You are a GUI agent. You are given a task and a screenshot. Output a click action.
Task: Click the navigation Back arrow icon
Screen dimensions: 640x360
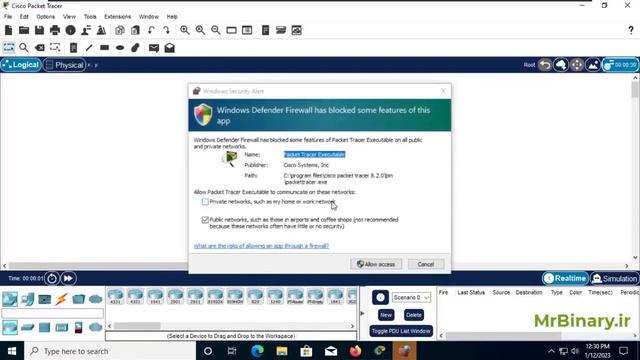tap(545, 65)
